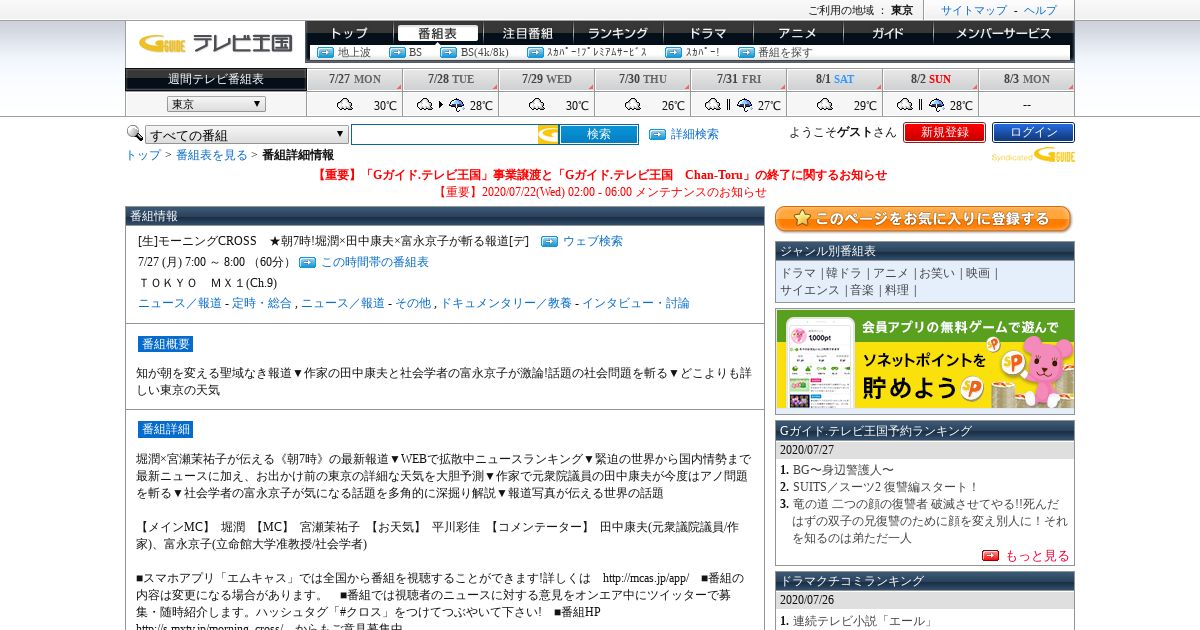Screen dimensions: 1200x630
Task: Click the トップ breadcrumb link
Action: pyautogui.click(x=142, y=155)
